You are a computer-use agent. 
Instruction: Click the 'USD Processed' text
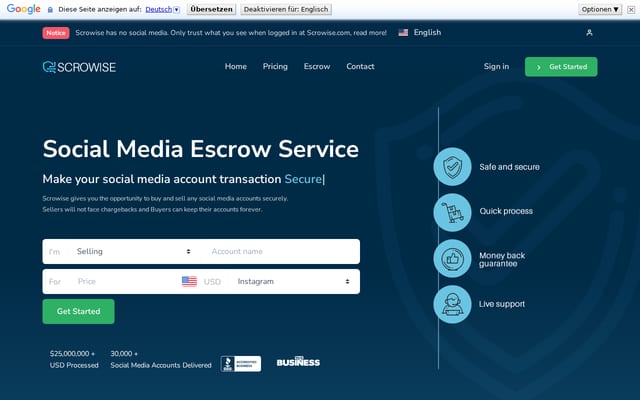tap(74, 365)
